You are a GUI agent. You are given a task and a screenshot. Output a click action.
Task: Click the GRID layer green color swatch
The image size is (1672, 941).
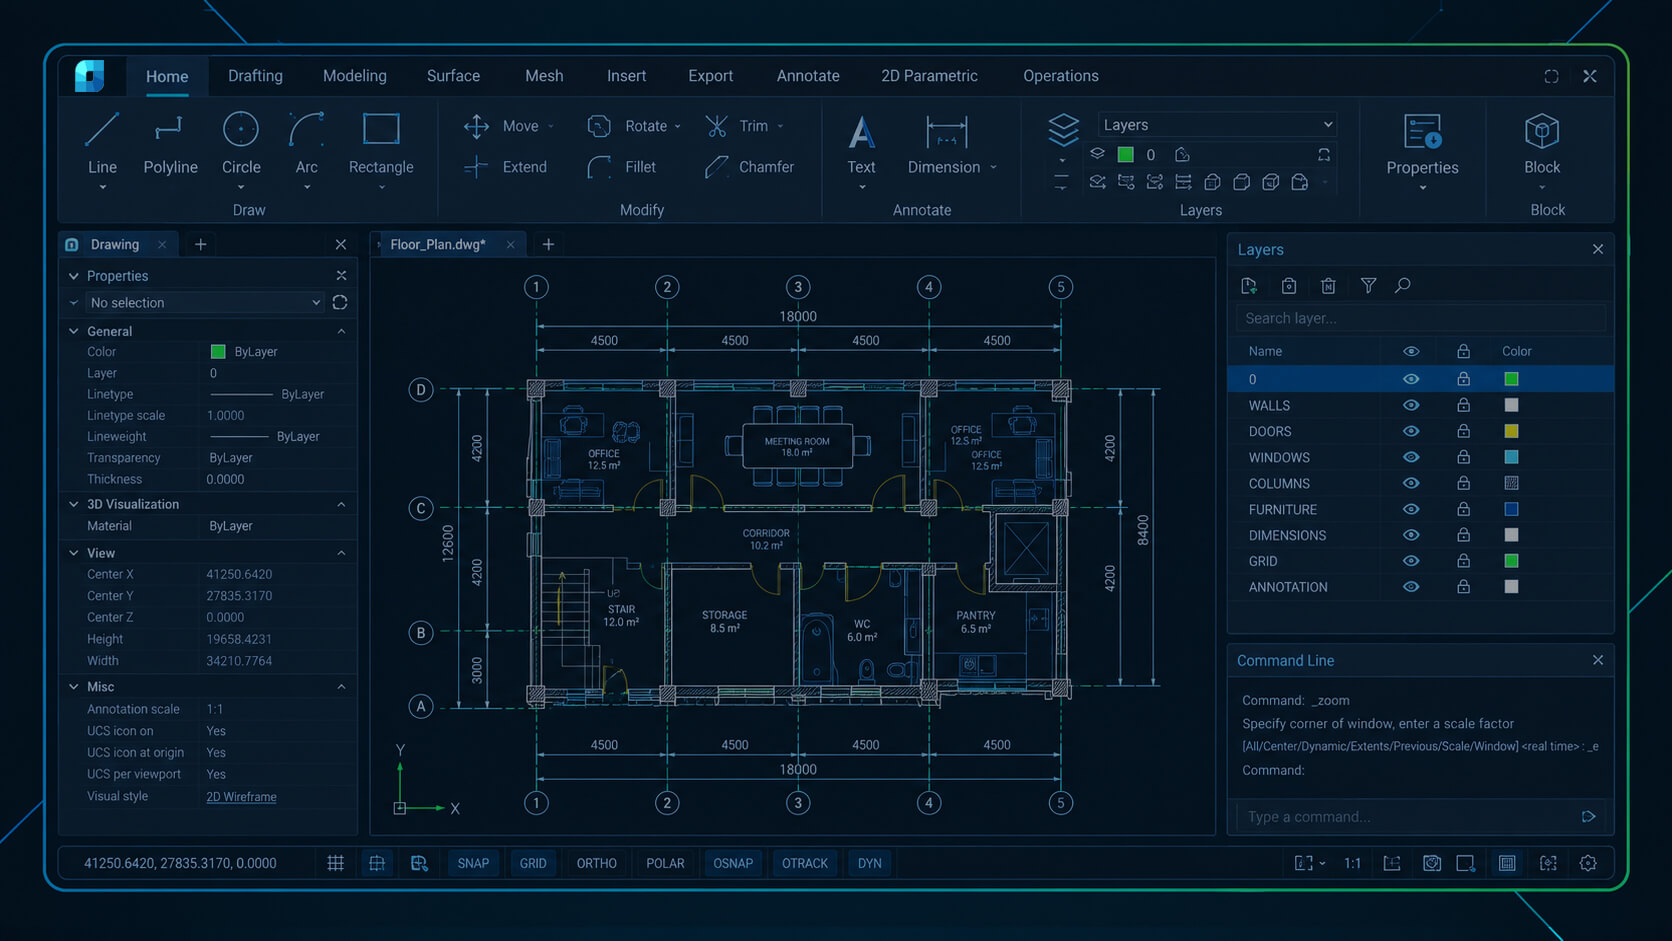tap(1511, 561)
